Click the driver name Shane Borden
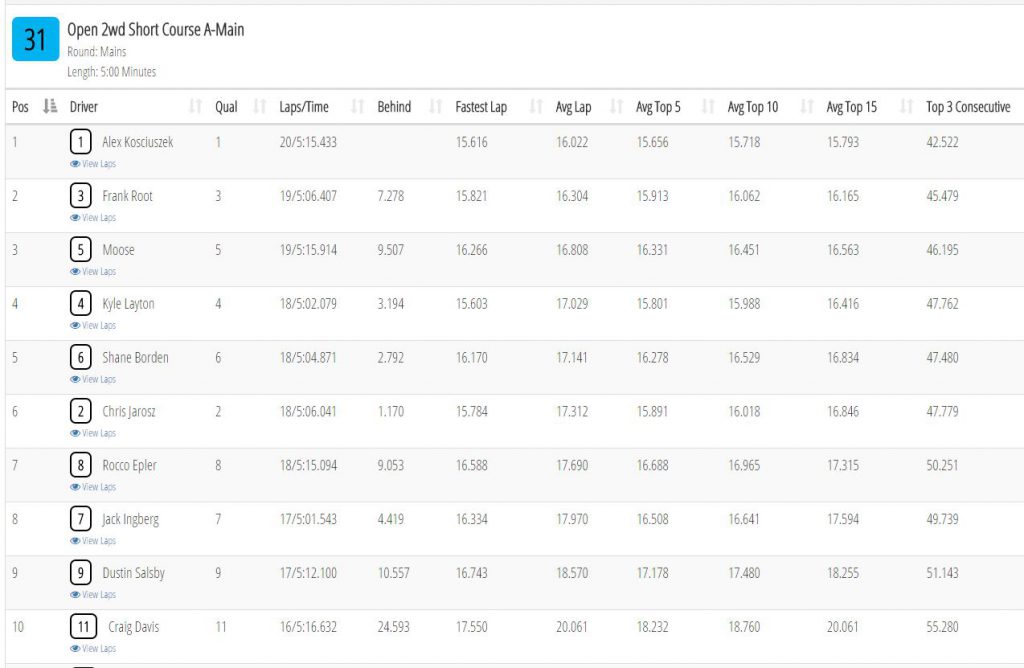This screenshot has height=668, width=1024. coord(135,357)
